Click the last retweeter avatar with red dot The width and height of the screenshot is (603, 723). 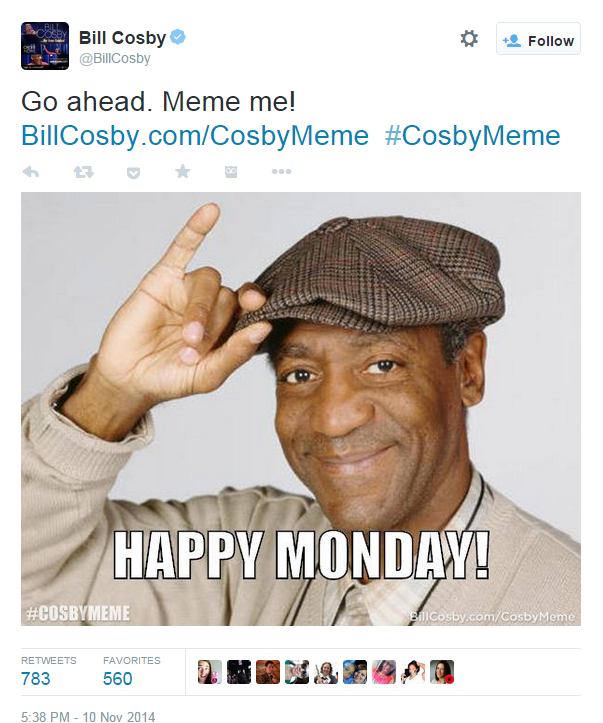442,672
